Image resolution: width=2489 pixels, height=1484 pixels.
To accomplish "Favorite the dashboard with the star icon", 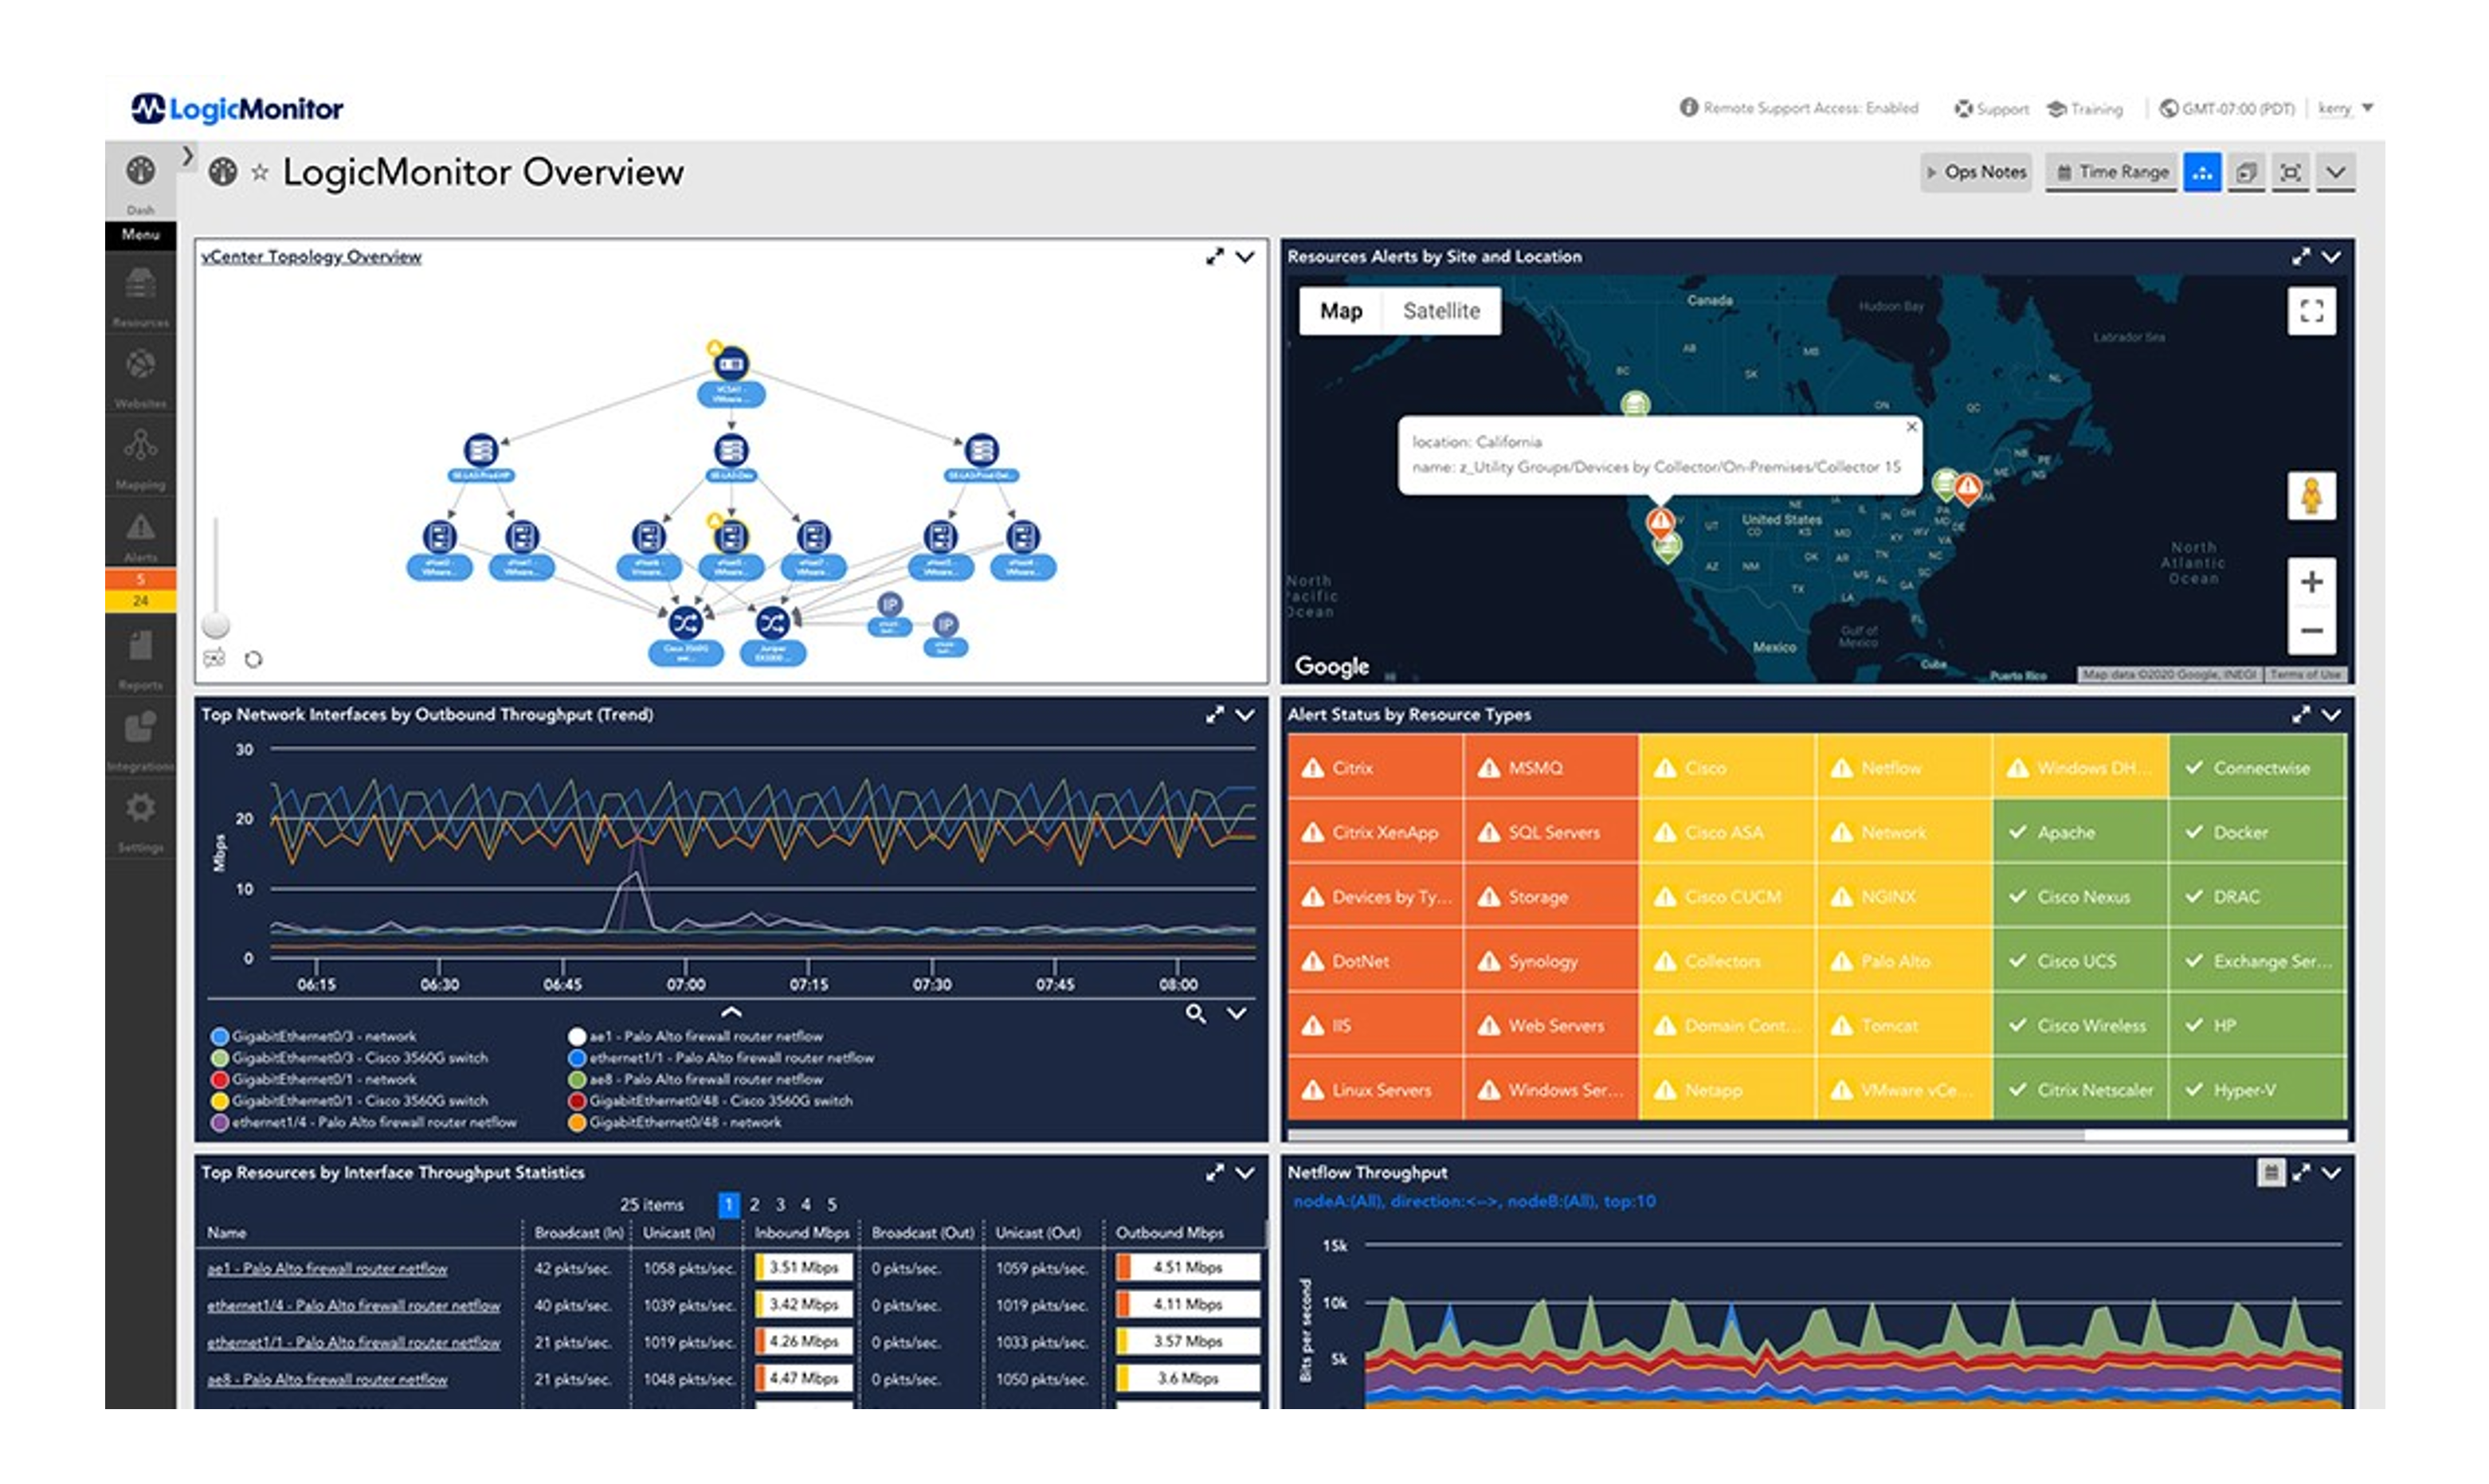I will coord(259,173).
